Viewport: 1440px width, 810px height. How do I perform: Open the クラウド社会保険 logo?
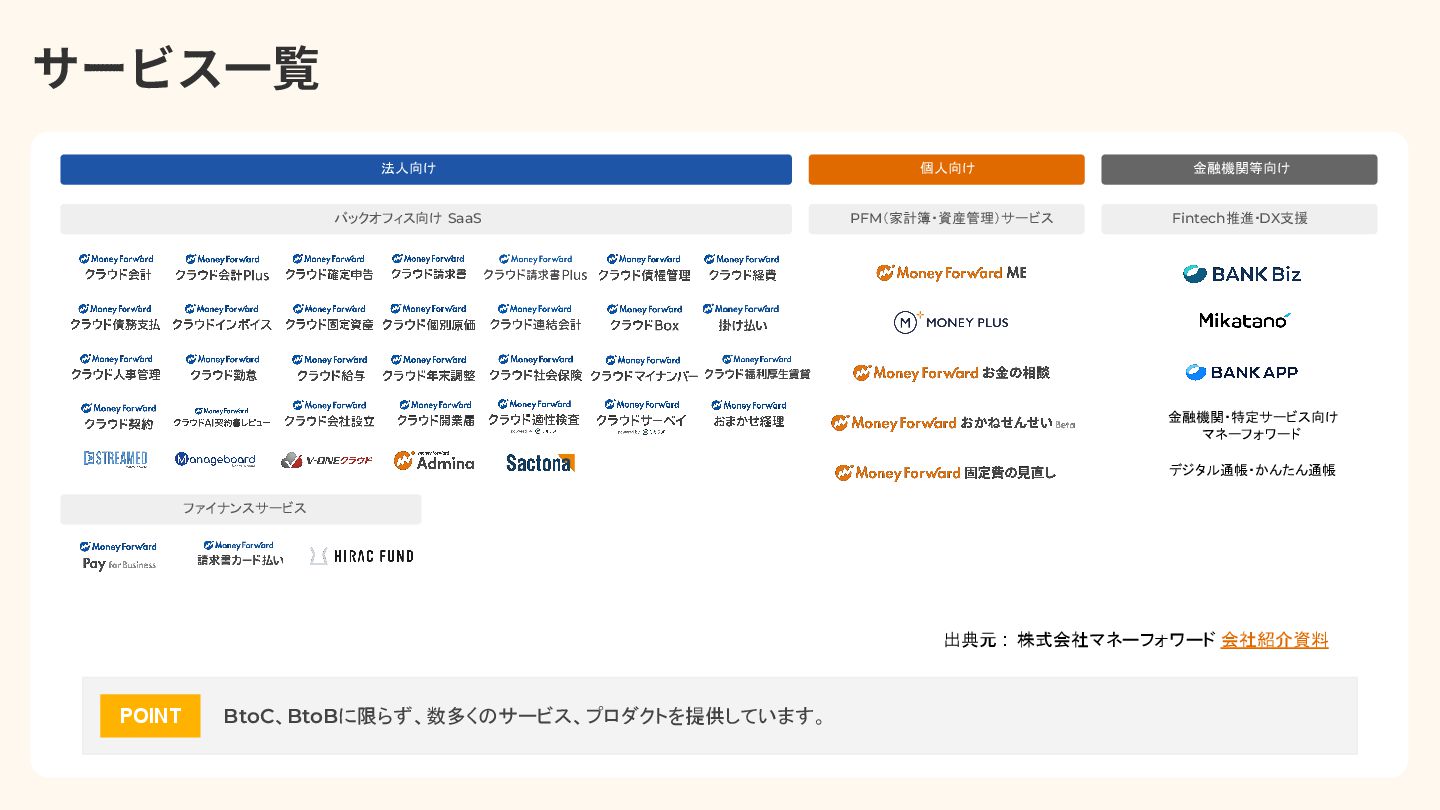point(535,367)
